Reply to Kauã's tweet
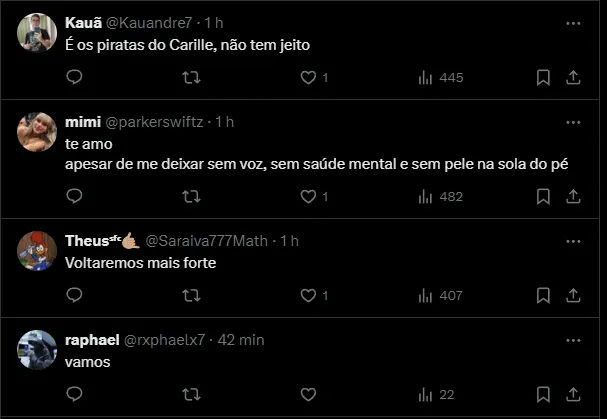Viewport: 607px width, 419px height. [74, 77]
